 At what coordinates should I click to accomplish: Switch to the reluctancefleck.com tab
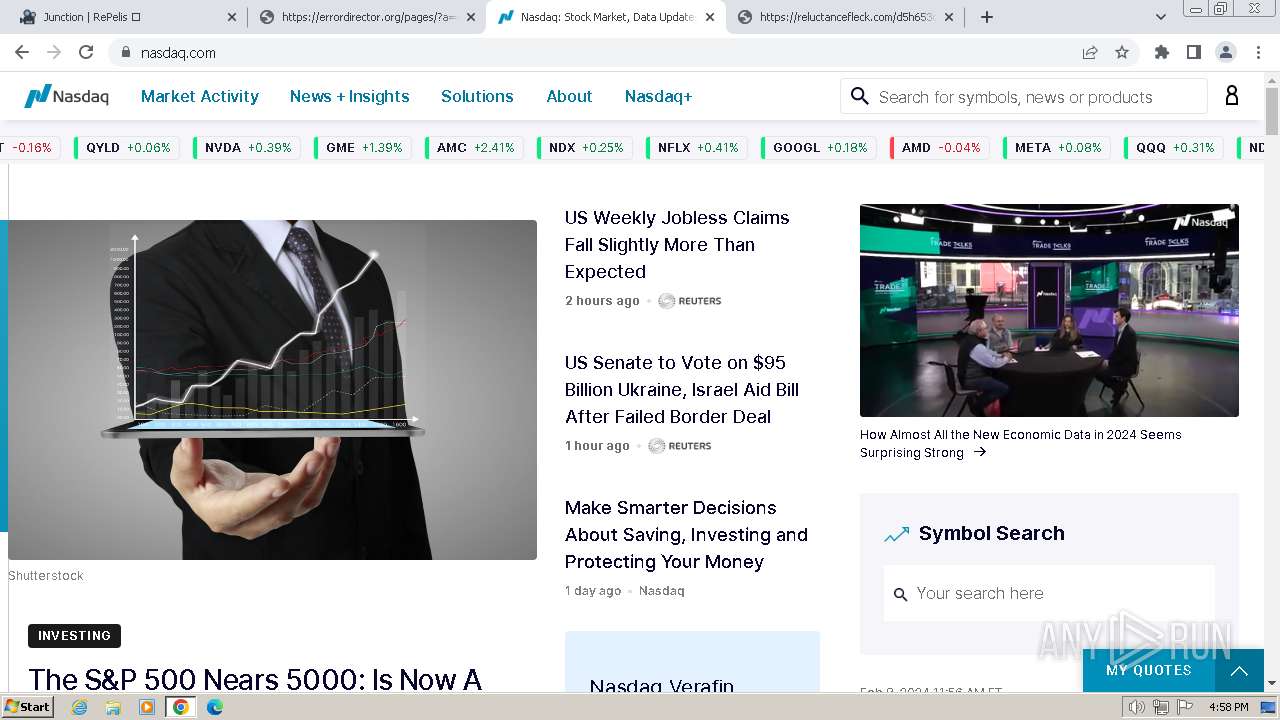[x=846, y=17]
